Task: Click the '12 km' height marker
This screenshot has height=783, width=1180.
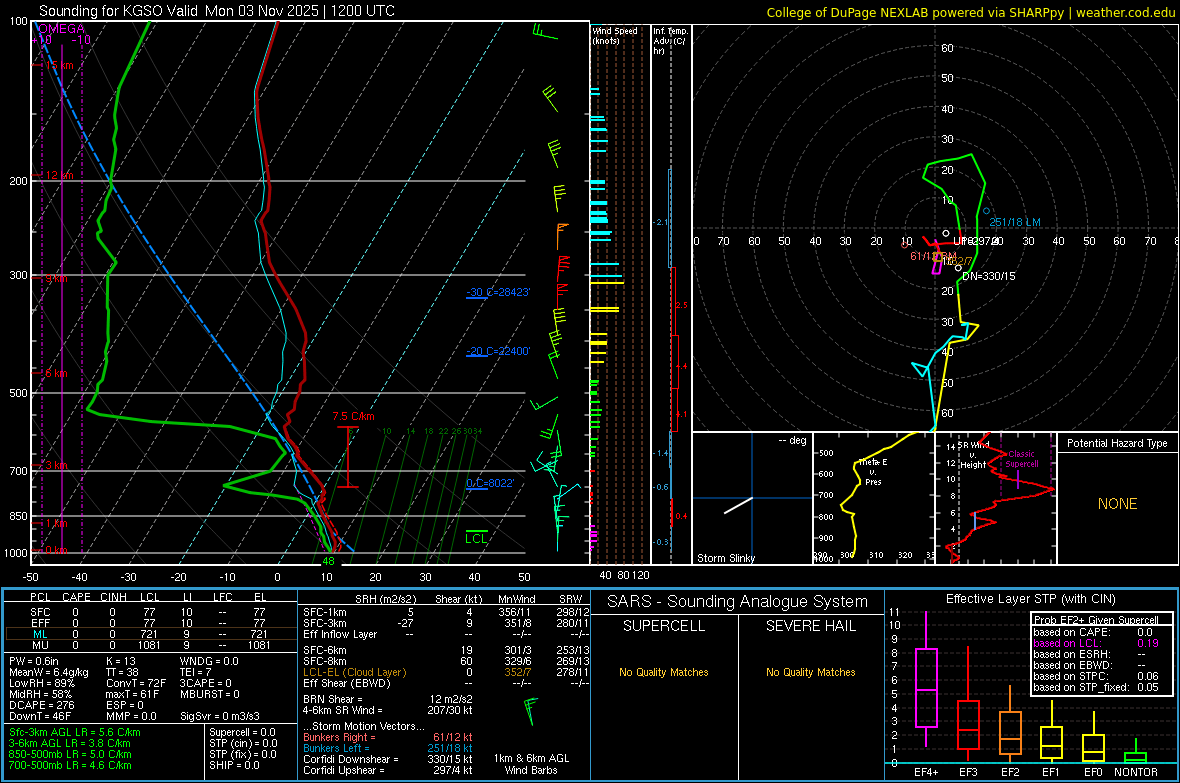Action: 59,175
